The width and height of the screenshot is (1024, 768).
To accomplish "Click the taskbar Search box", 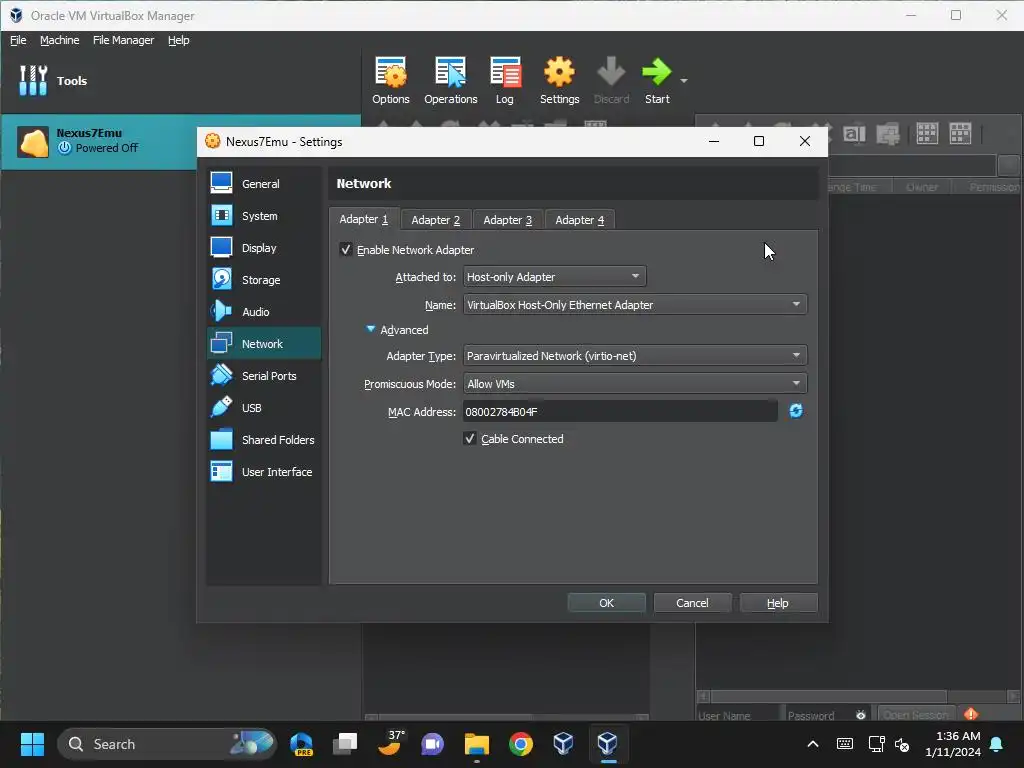I will click(x=167, y=744).
